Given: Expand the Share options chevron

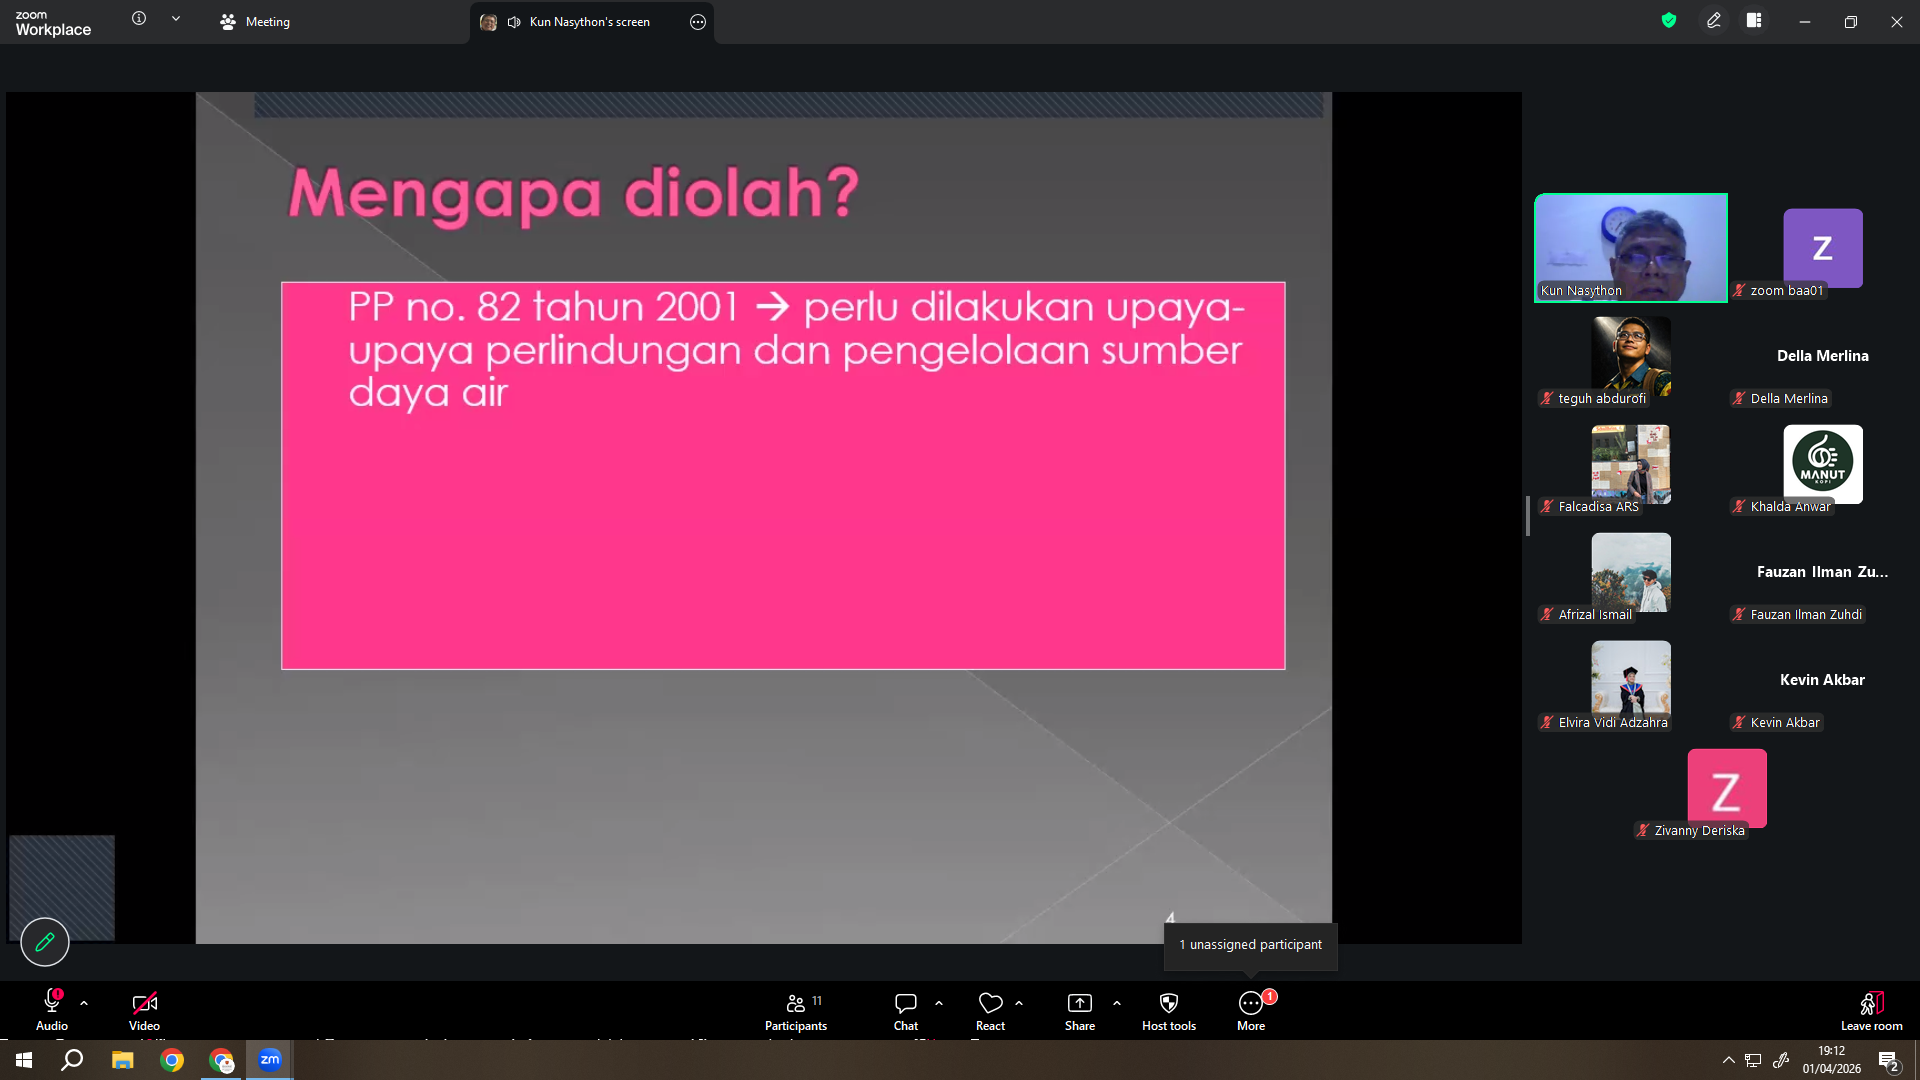Looking at the screenshot, I should [x=1117, y=1003].
